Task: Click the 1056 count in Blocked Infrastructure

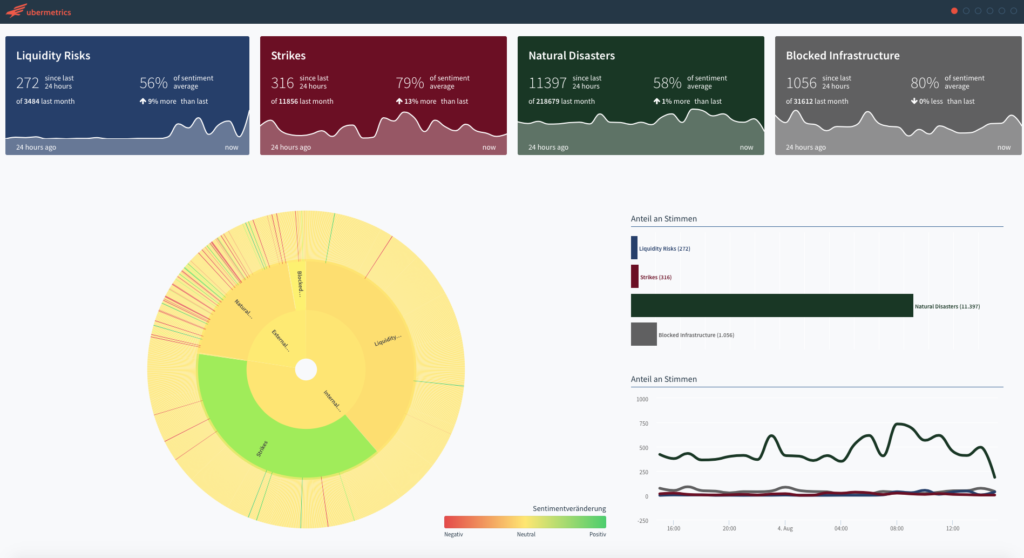Action: coord(801,83)
